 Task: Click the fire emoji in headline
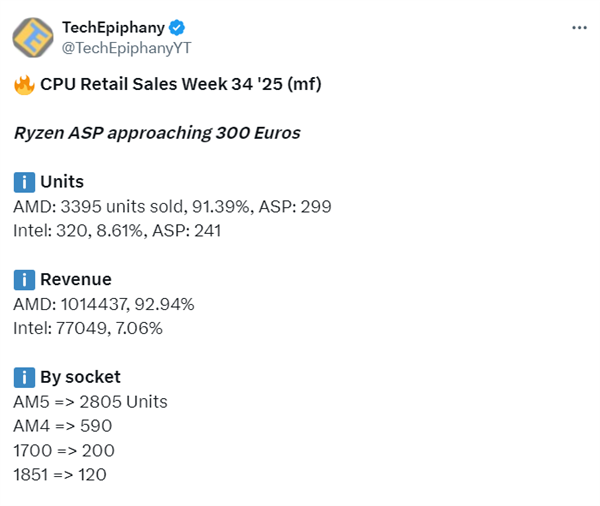pyautogui.click(x=24, y=85)
